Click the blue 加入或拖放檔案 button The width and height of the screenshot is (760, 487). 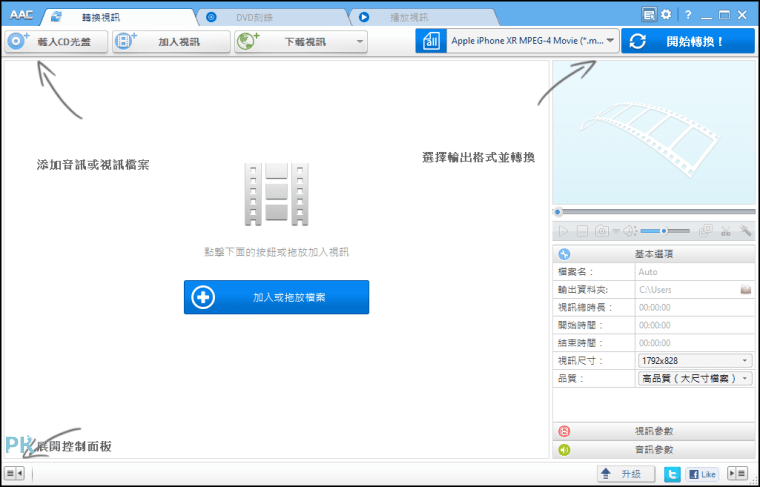[x=276, y=297]
